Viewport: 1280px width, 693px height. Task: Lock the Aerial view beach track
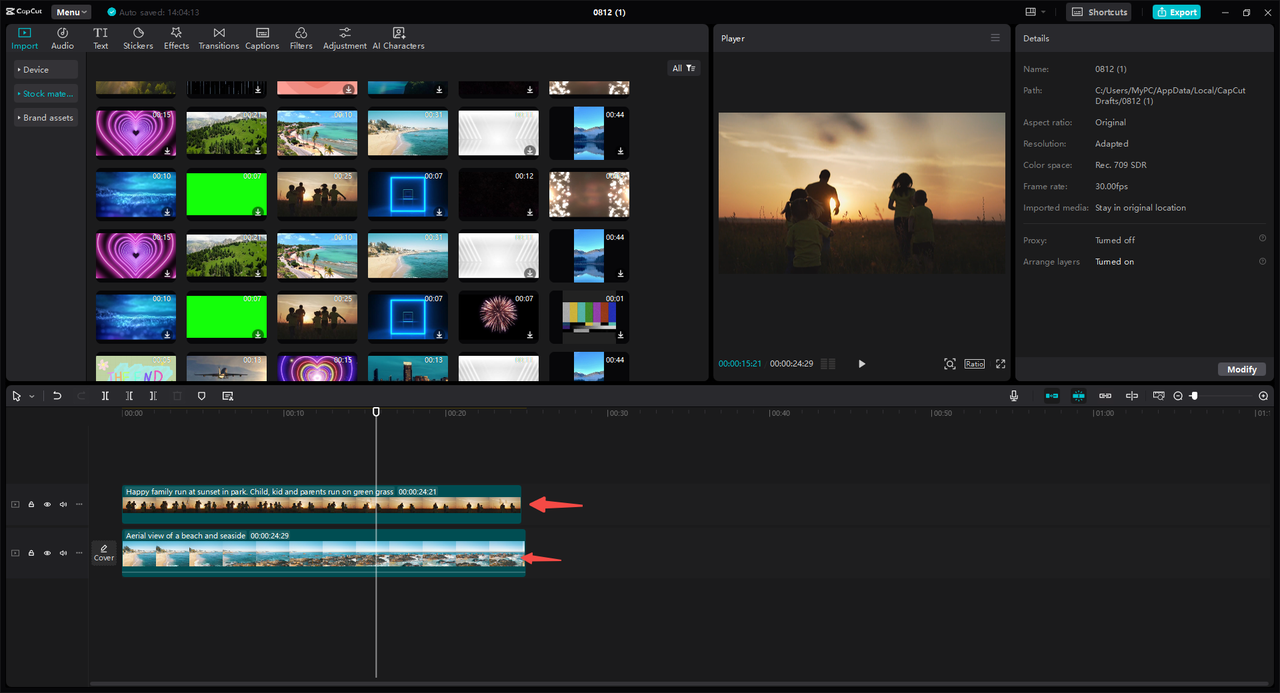(x=31, y=552)
